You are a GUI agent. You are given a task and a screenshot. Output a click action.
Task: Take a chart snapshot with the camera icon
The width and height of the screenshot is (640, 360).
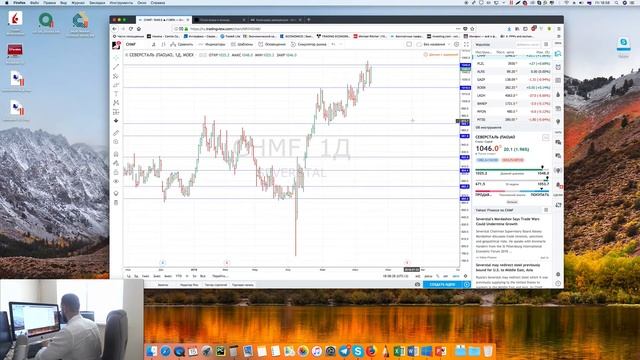(x=417, y=284)
